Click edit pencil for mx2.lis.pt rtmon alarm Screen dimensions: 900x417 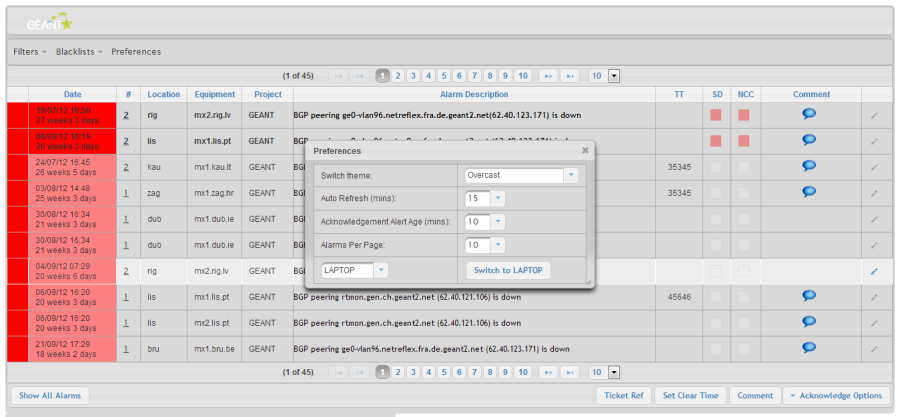874,323
